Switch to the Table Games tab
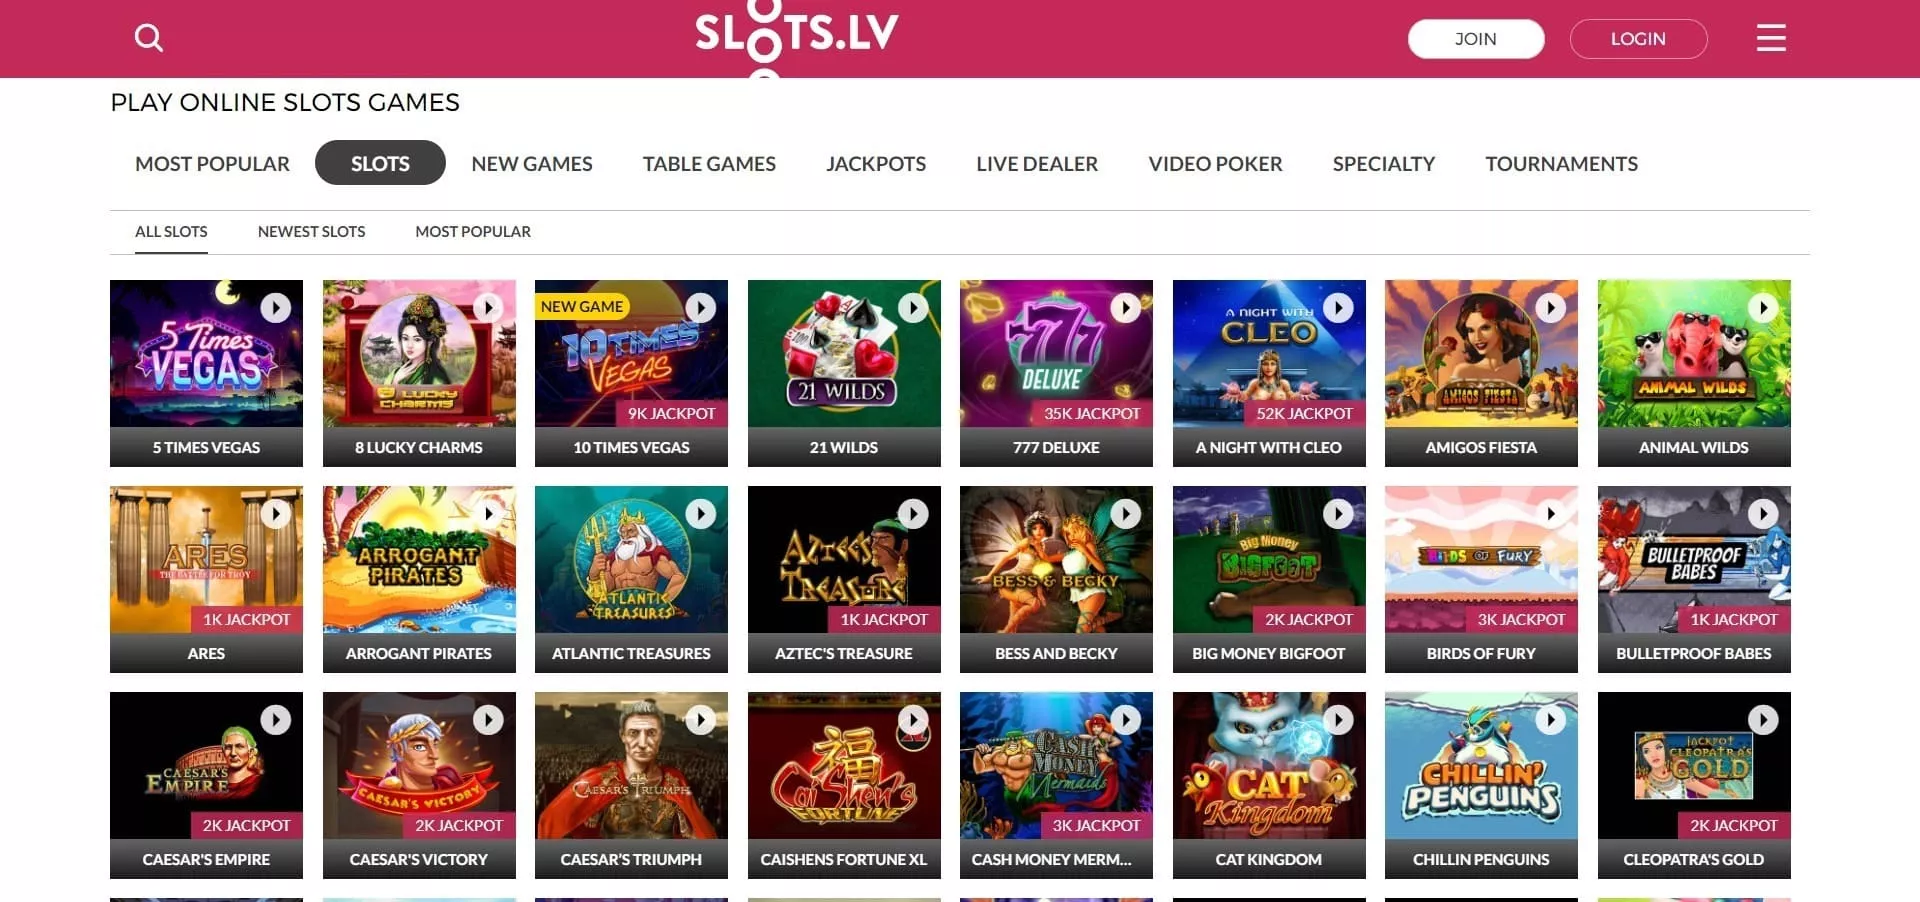Image resolution: width=1920 pixels, height=902 pixels. tap(709, 163)
